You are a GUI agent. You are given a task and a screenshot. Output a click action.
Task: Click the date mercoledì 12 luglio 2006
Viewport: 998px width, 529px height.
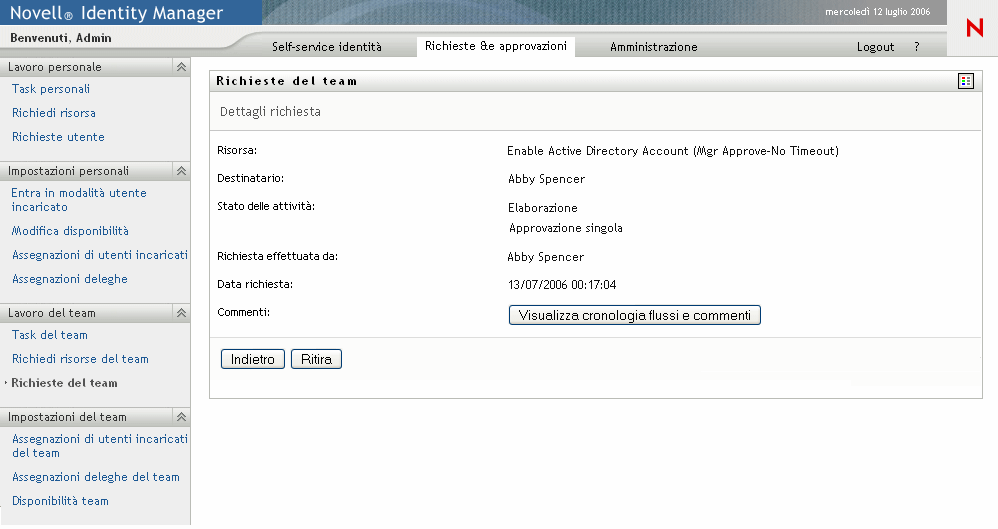tap(878, 11)
